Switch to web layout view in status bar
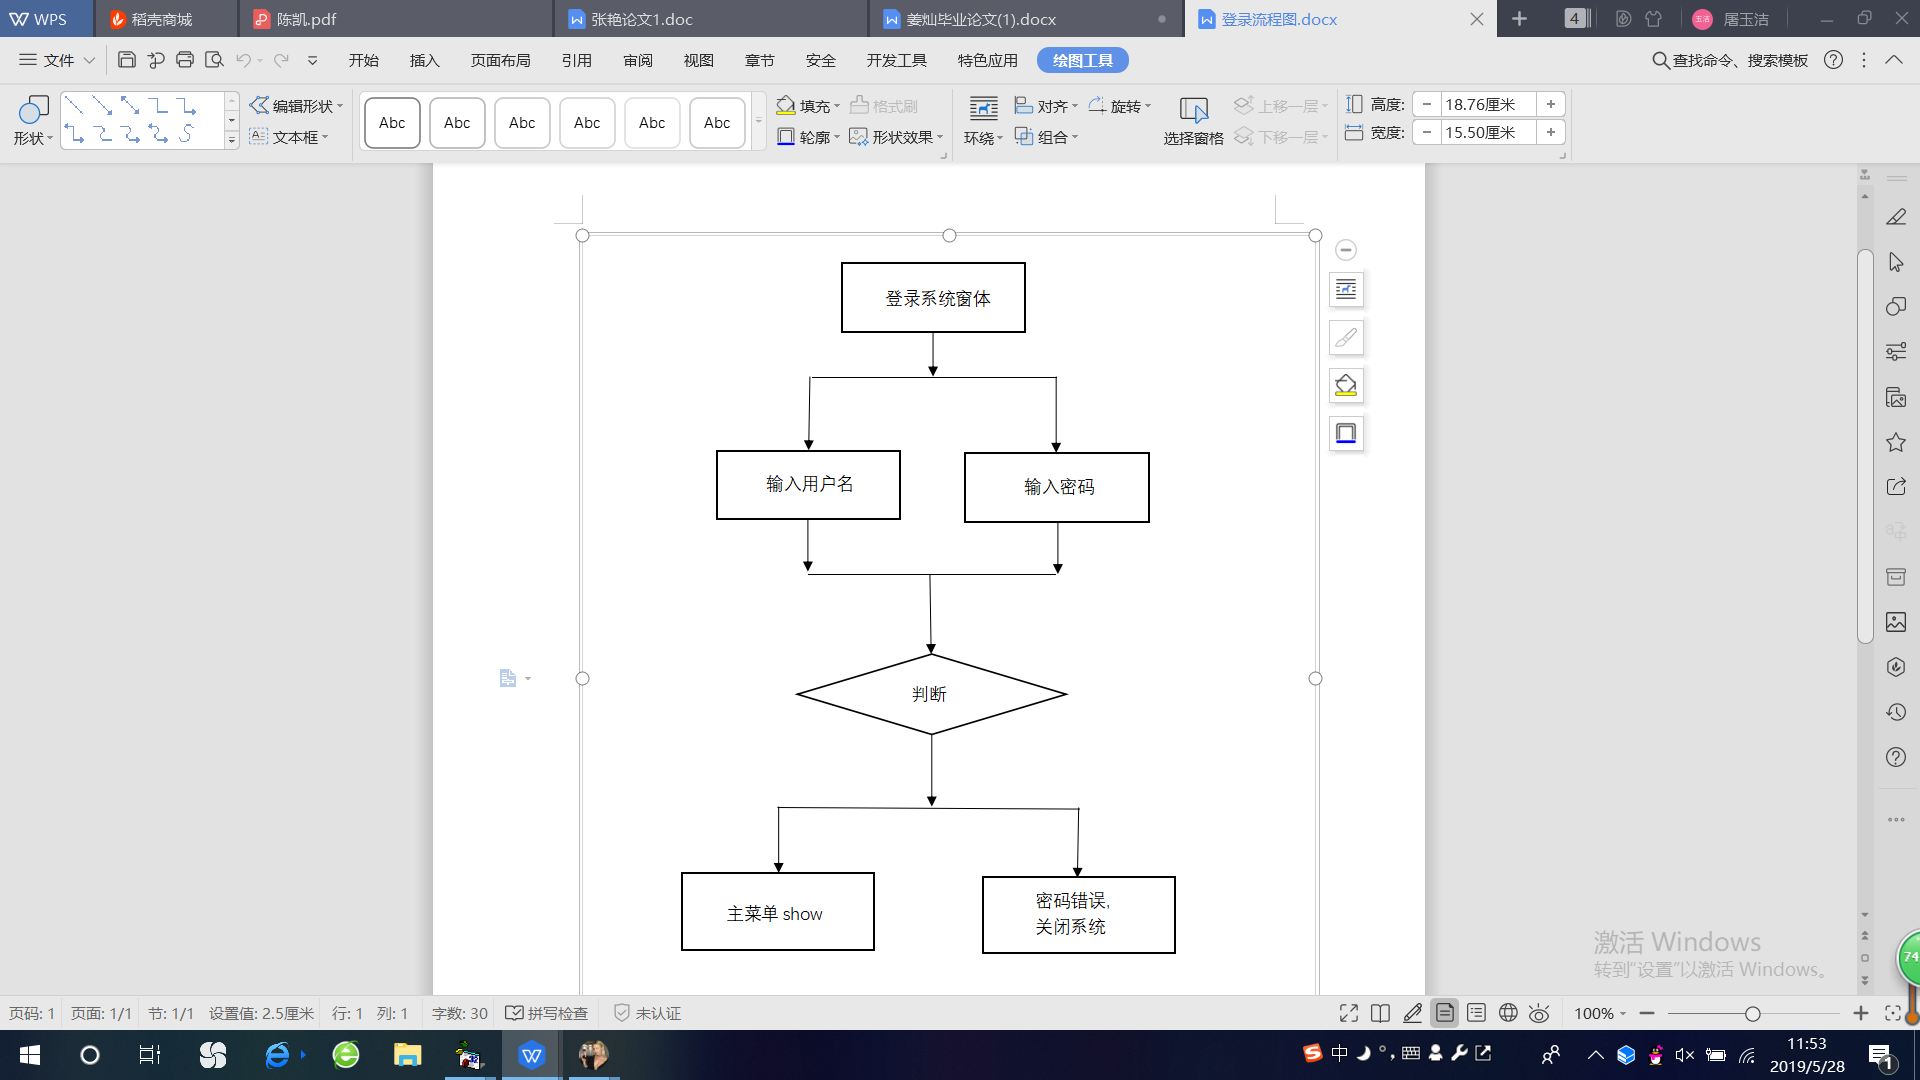 click(x=1508, y=1013)
